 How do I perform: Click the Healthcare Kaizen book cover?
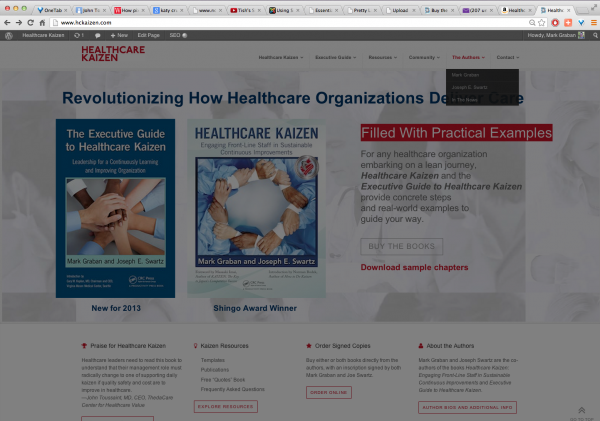[x=256, y=208]
